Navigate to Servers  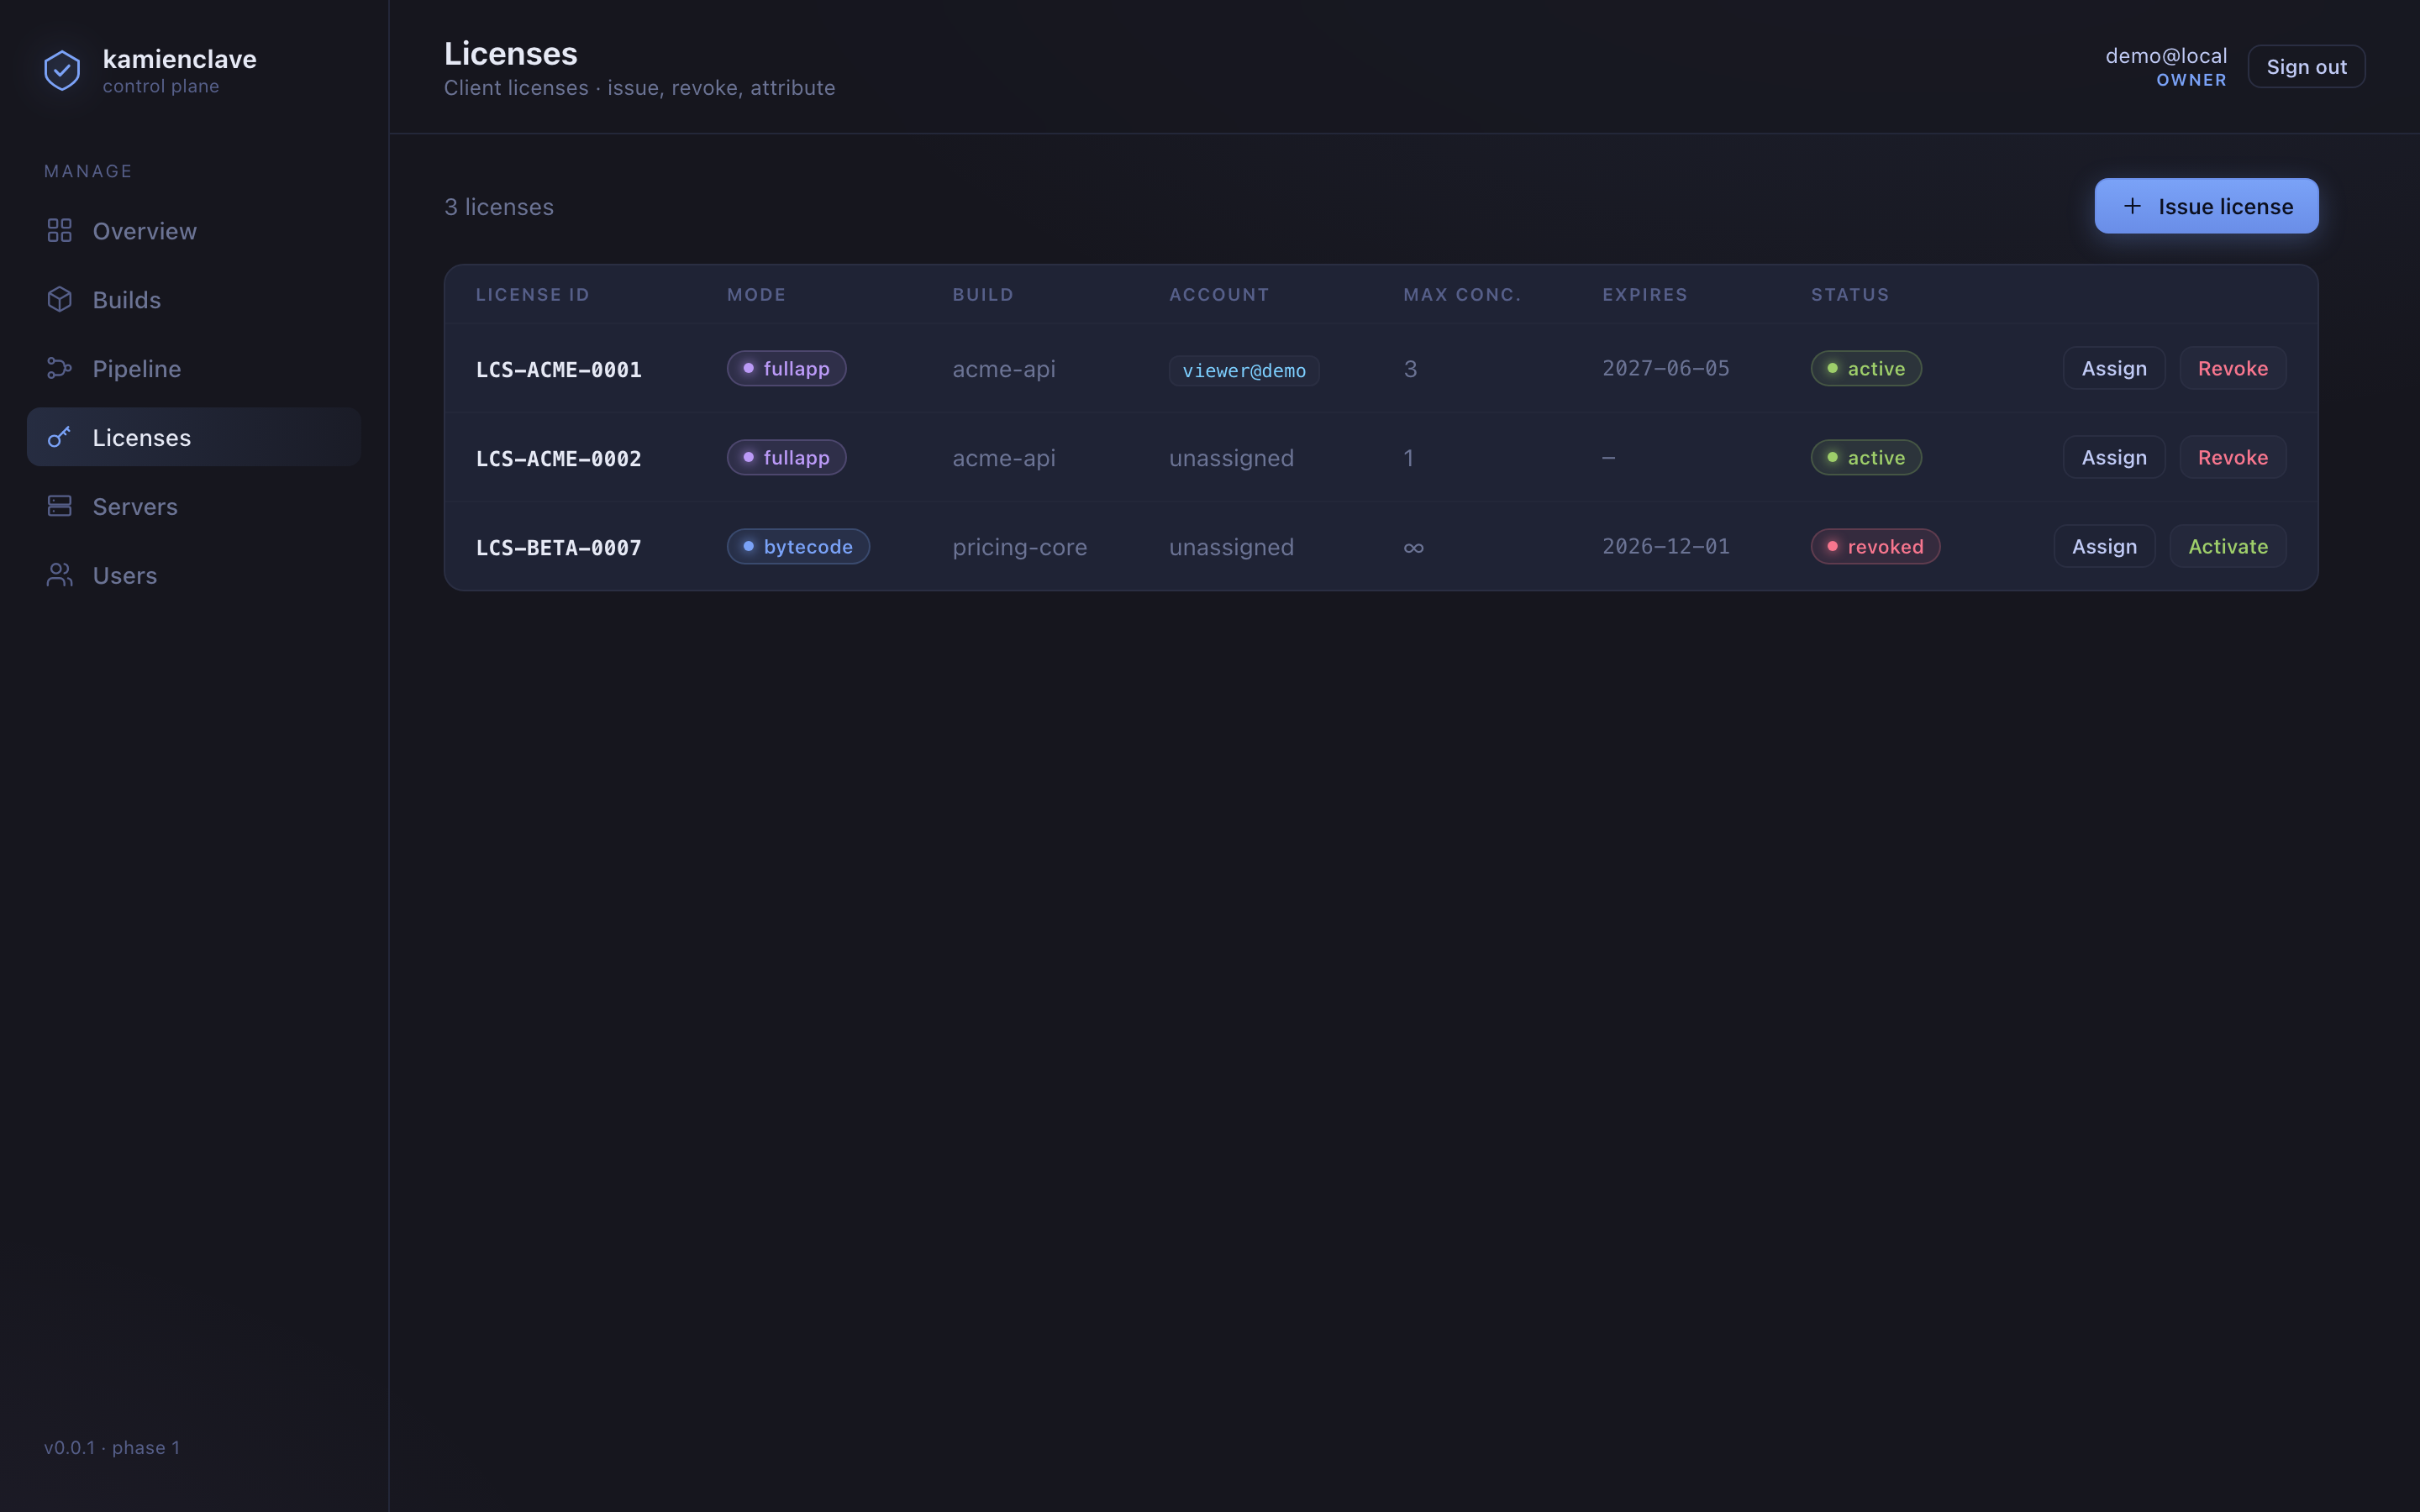194,506
